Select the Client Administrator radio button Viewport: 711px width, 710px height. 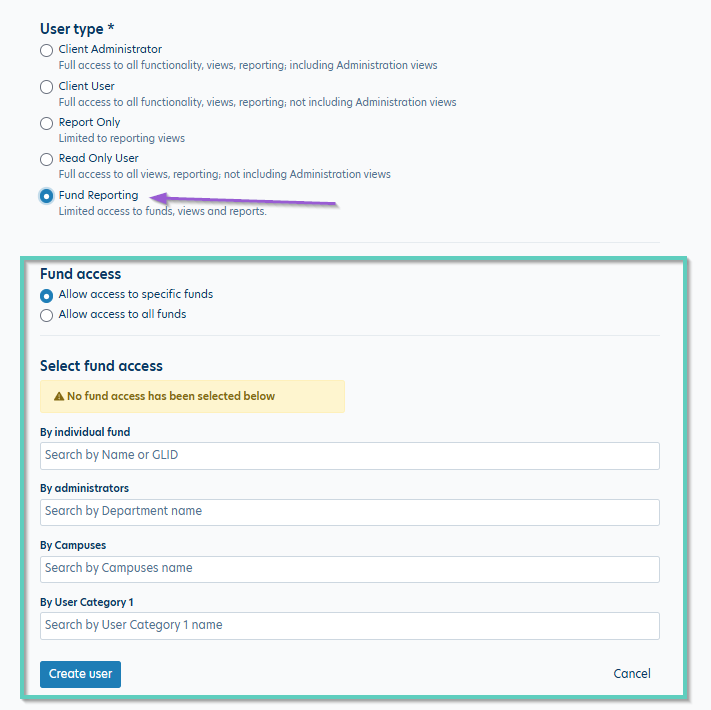point(47,50)
